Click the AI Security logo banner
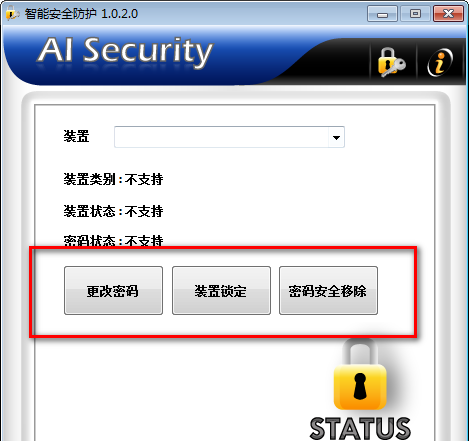Viewport: 469px width, 441px height. click(125, 51)
